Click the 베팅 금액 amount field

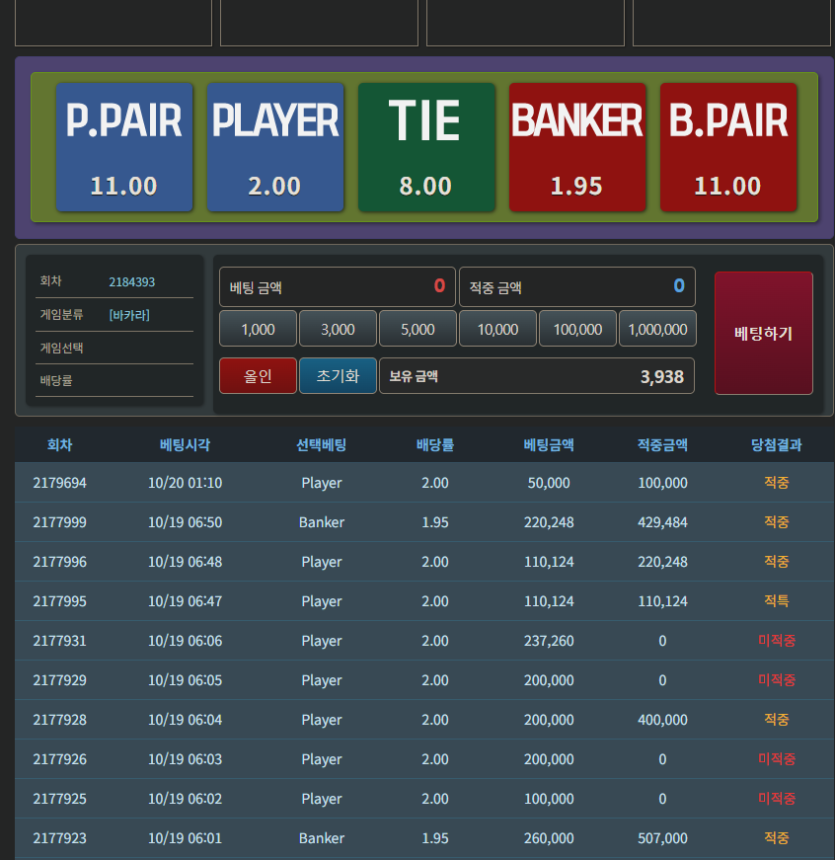[337, 287]
